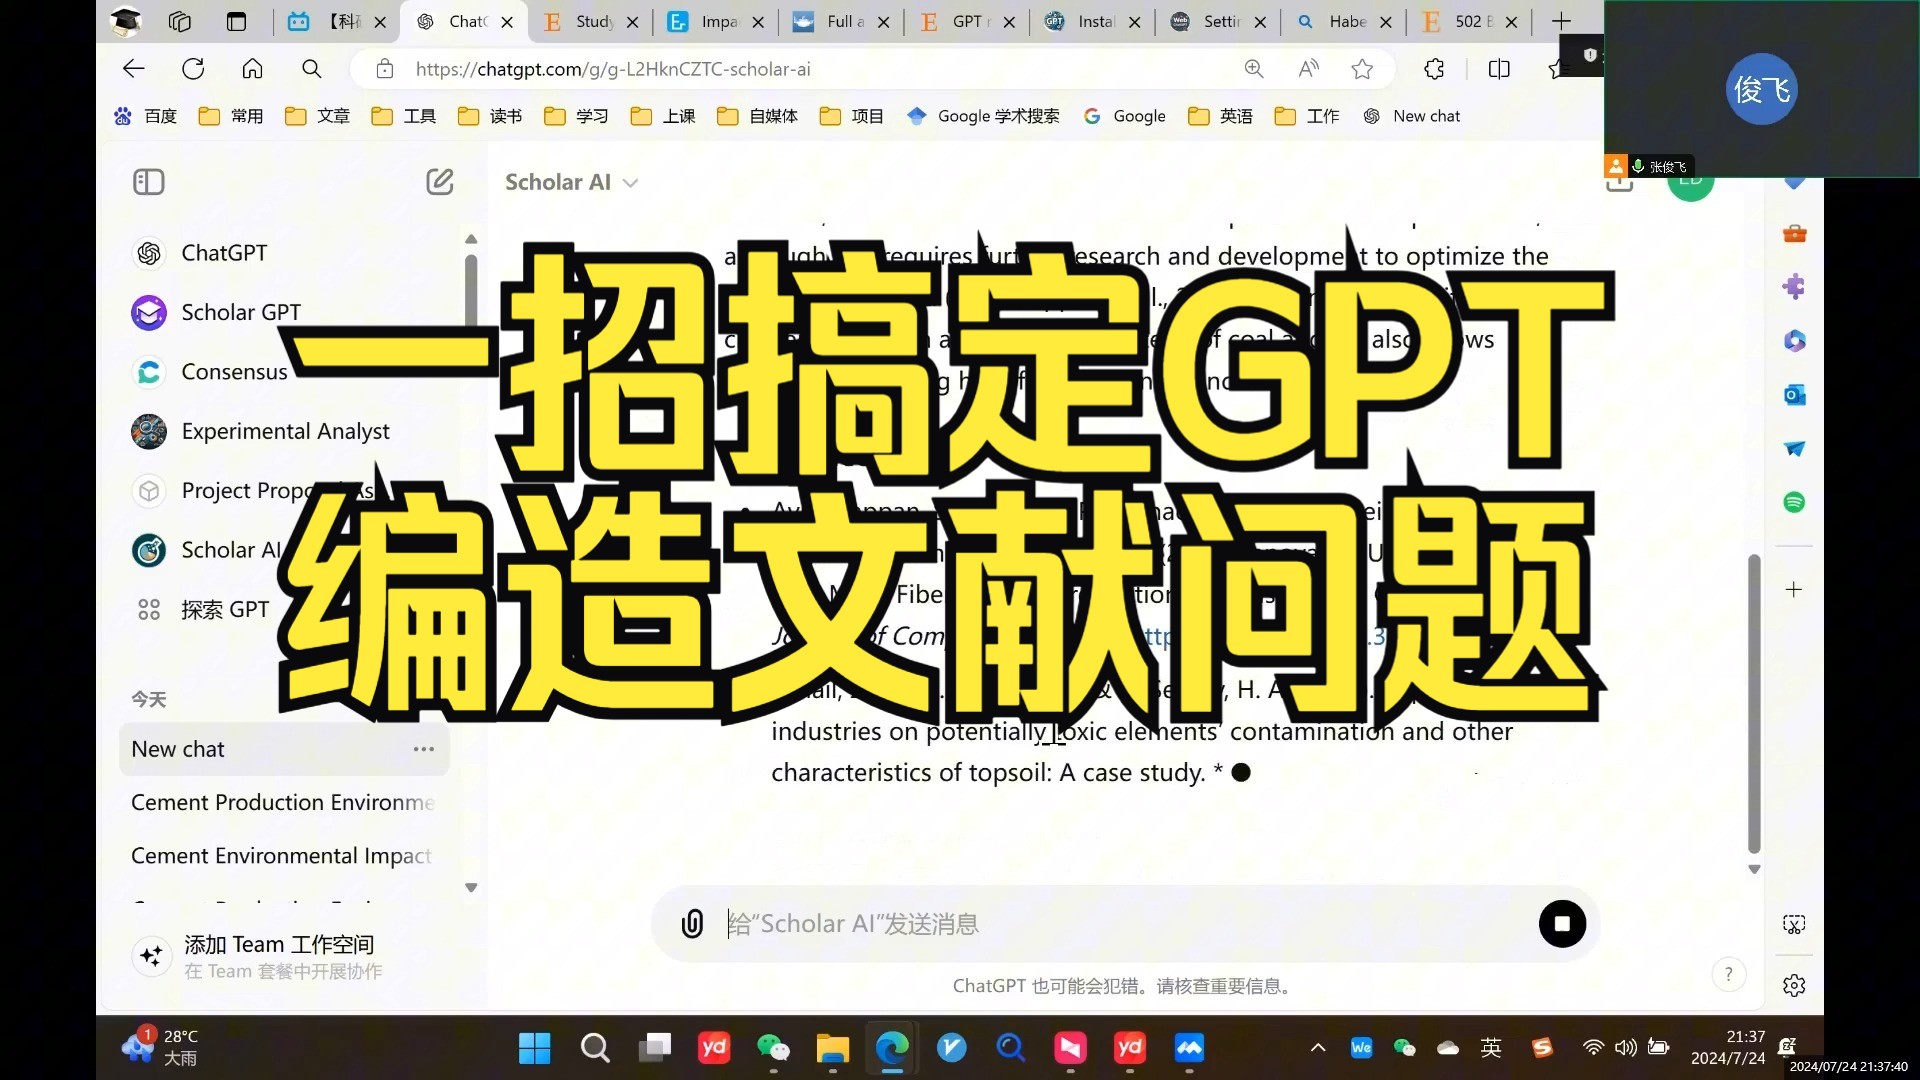Show hidden system tray icons chevron

(x=1318, y=1048)
